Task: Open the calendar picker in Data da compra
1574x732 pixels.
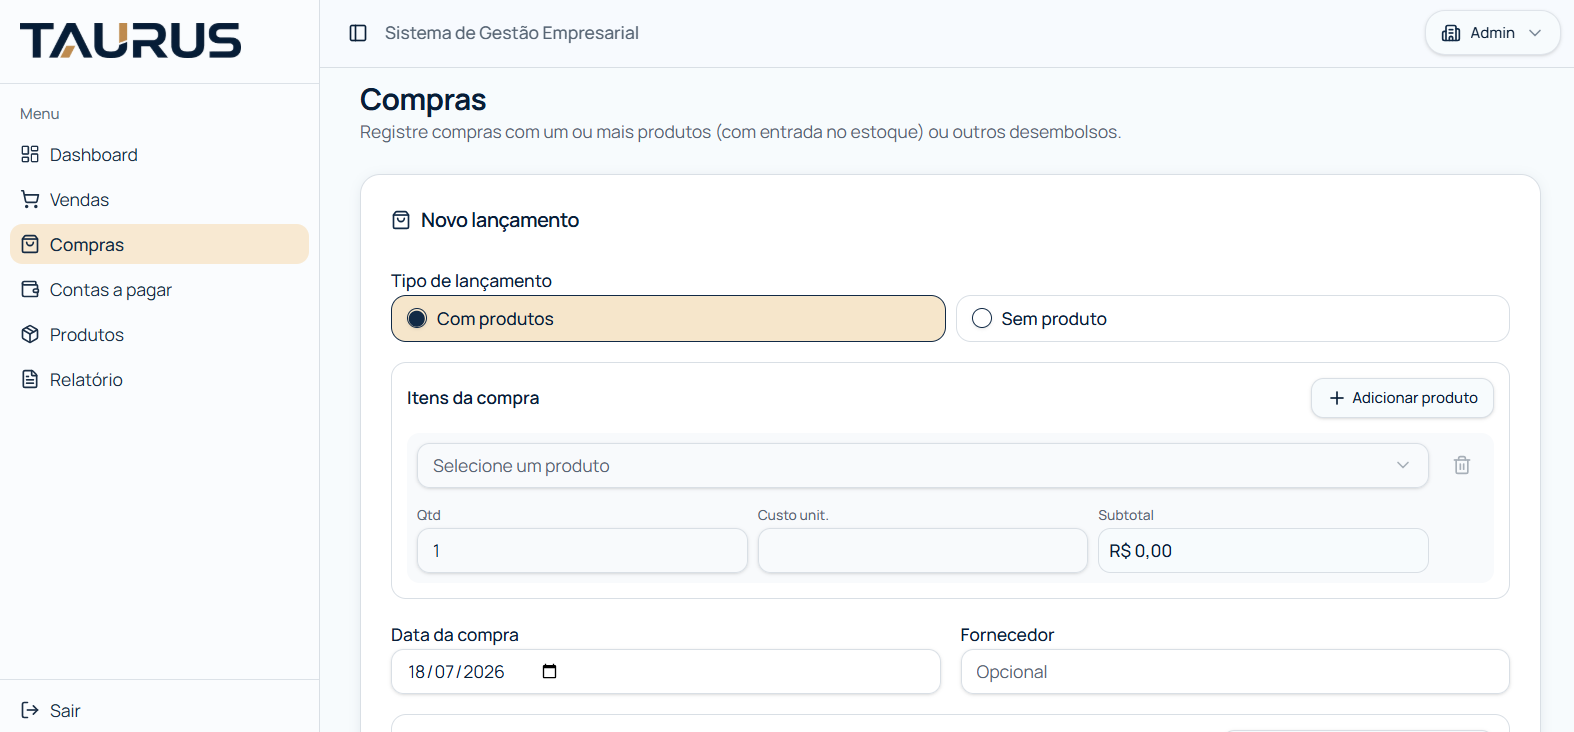Action: pyautogui.click(x=549, y=671)
